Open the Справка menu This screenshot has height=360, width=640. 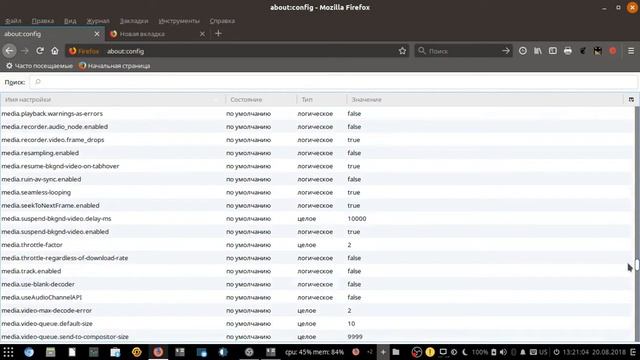point(222,21)
